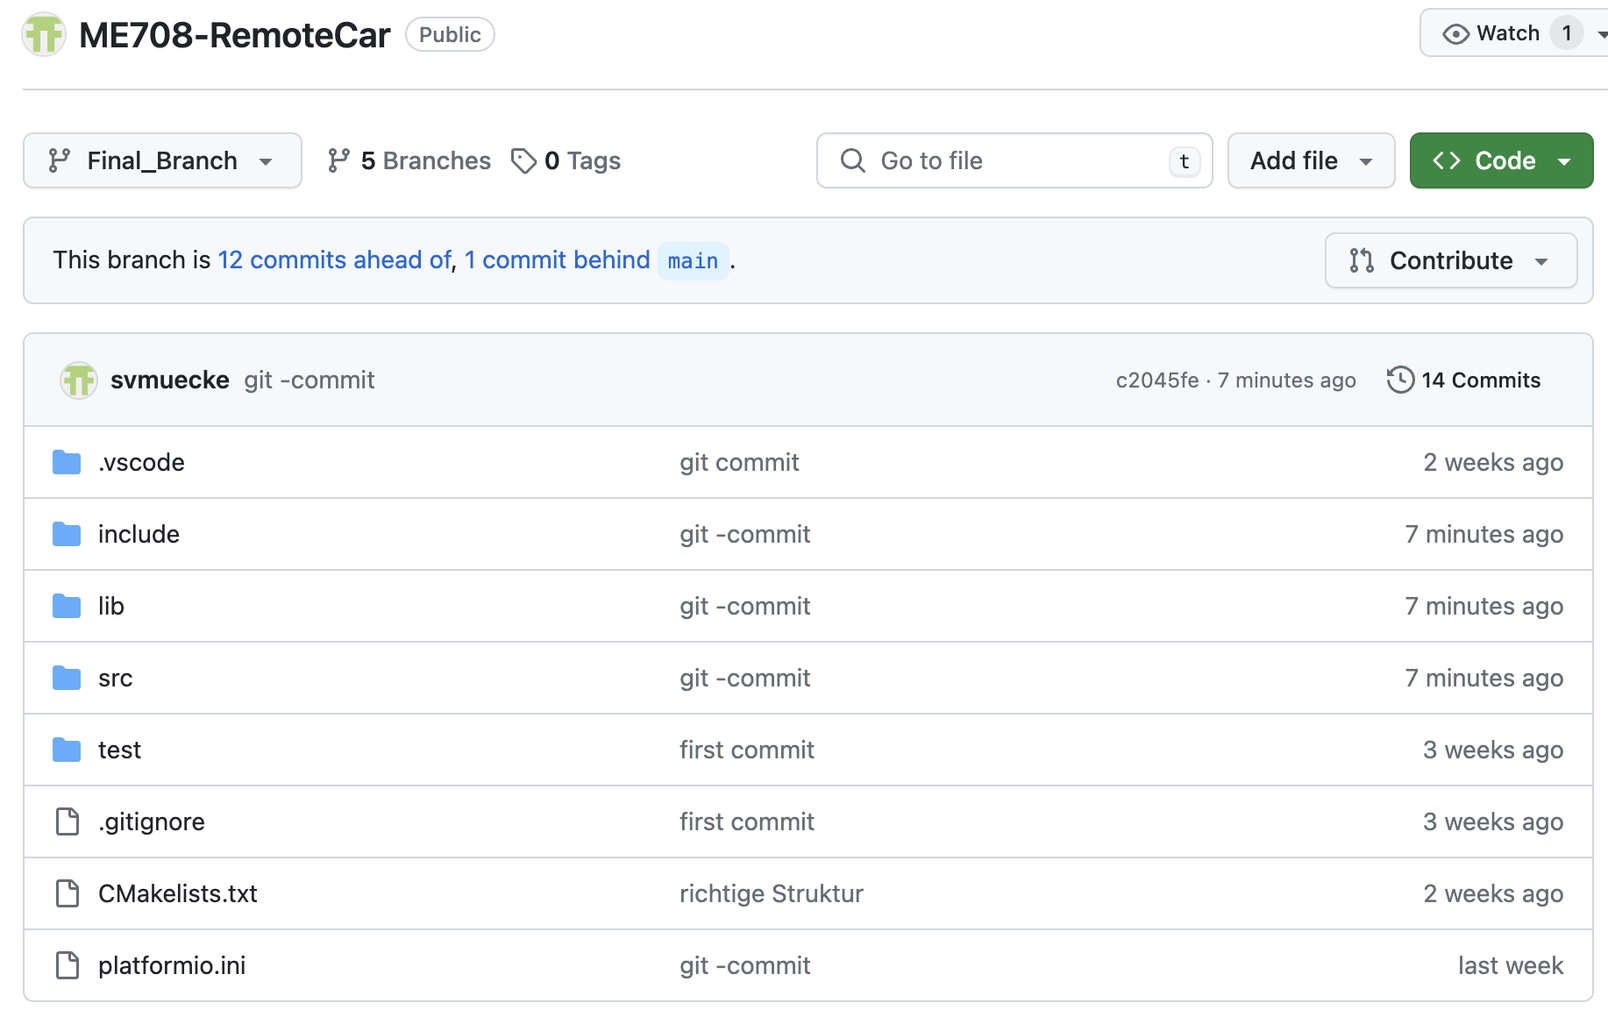Image resolution: width=1608 pixels, height=1024 pixels.
Task: Open the 1 commit behind link
Action: 557,260
